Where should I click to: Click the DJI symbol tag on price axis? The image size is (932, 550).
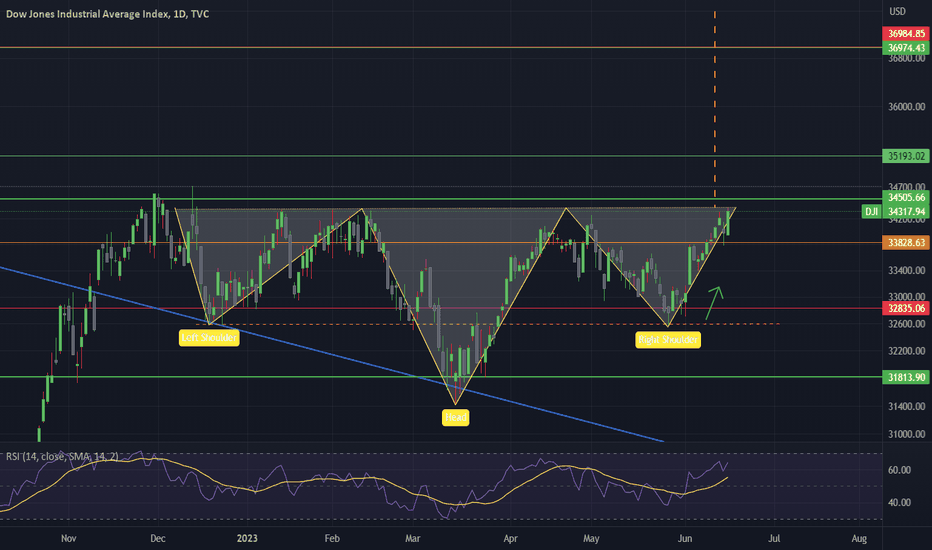871,212
